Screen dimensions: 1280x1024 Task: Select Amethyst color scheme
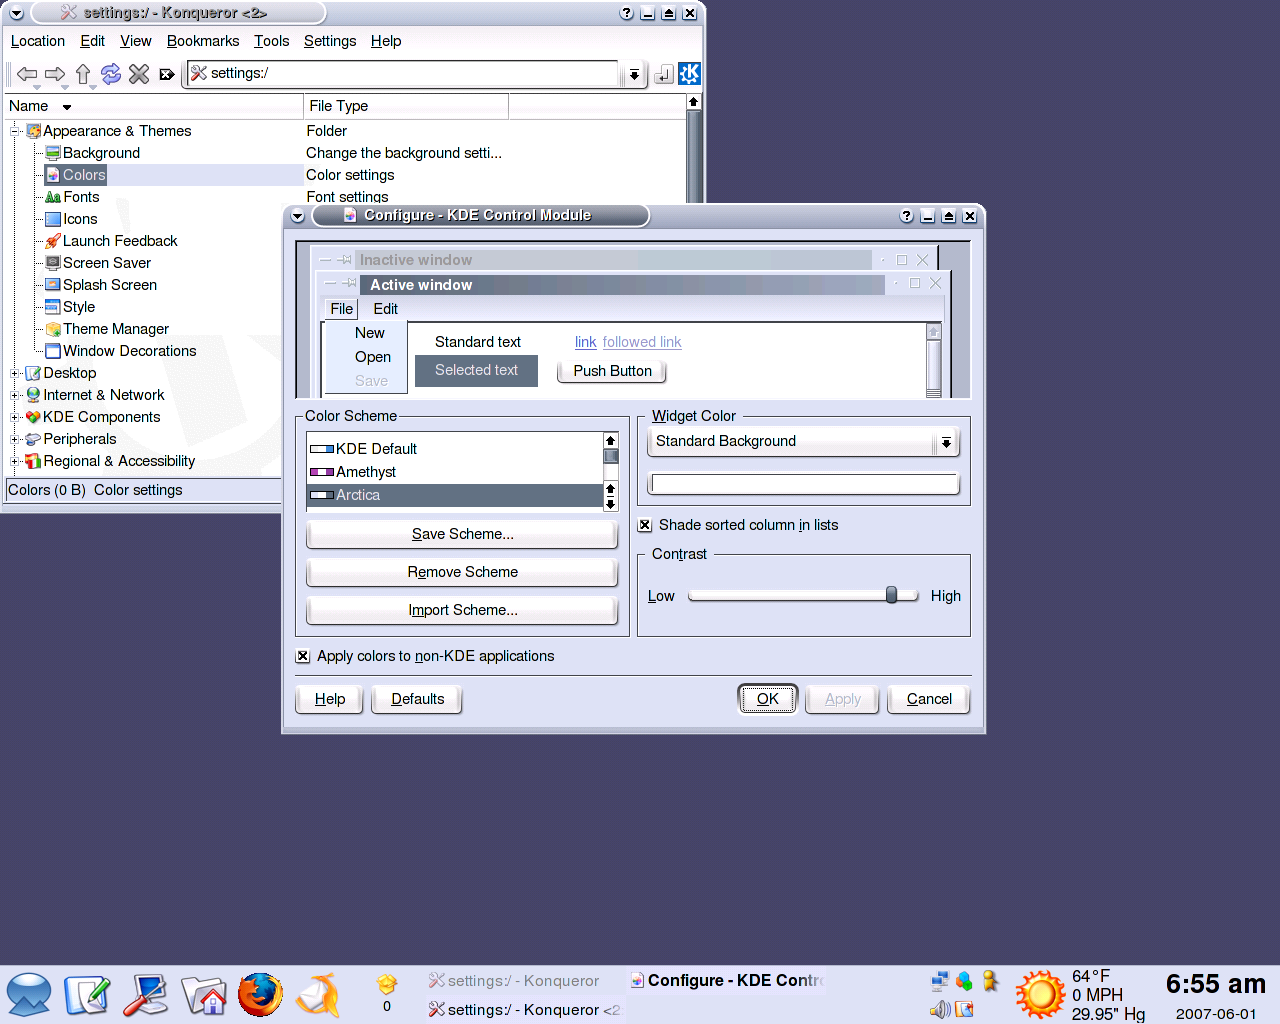(x=455, y=472)
